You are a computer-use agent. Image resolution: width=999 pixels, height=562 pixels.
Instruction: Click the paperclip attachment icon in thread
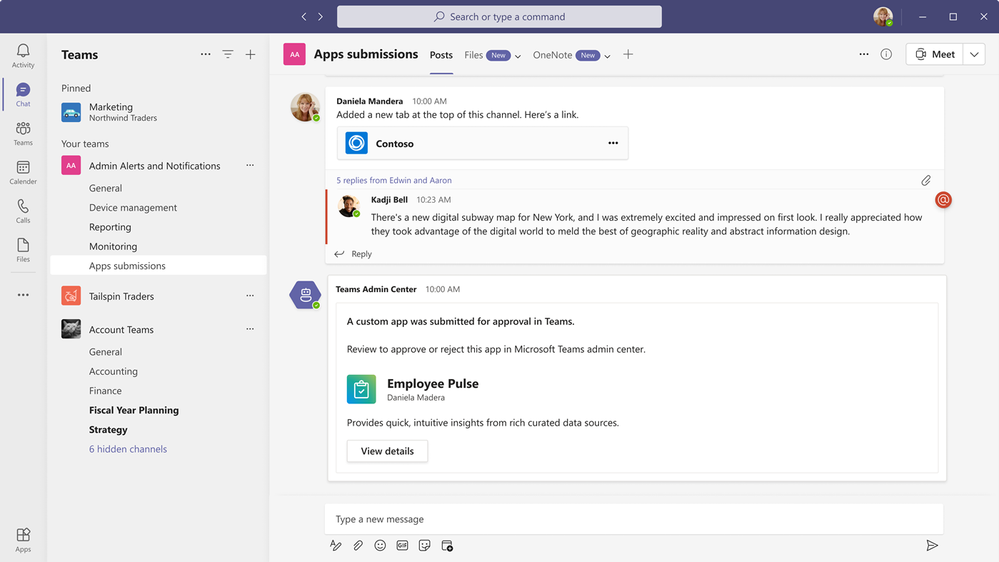(x=926, y=181)
